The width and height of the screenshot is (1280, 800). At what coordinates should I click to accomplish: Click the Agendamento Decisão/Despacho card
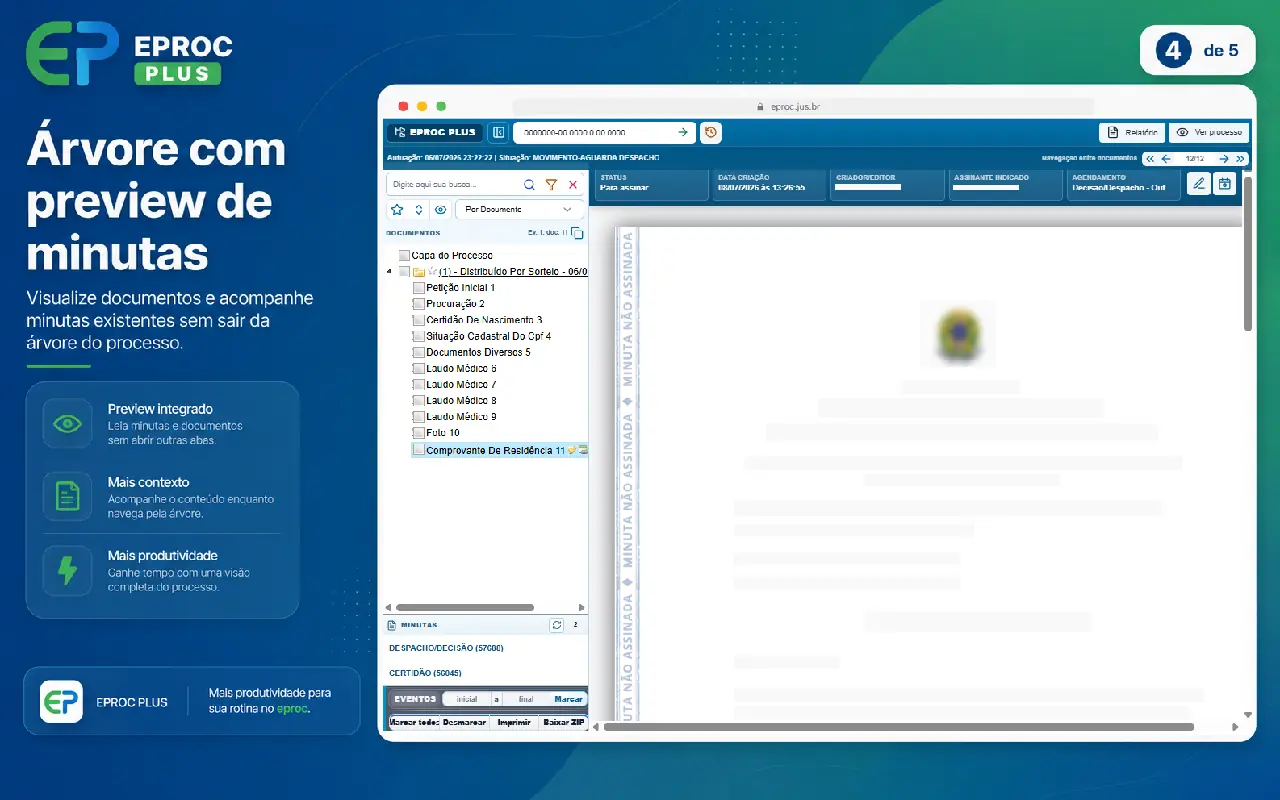click(1123, 184)
